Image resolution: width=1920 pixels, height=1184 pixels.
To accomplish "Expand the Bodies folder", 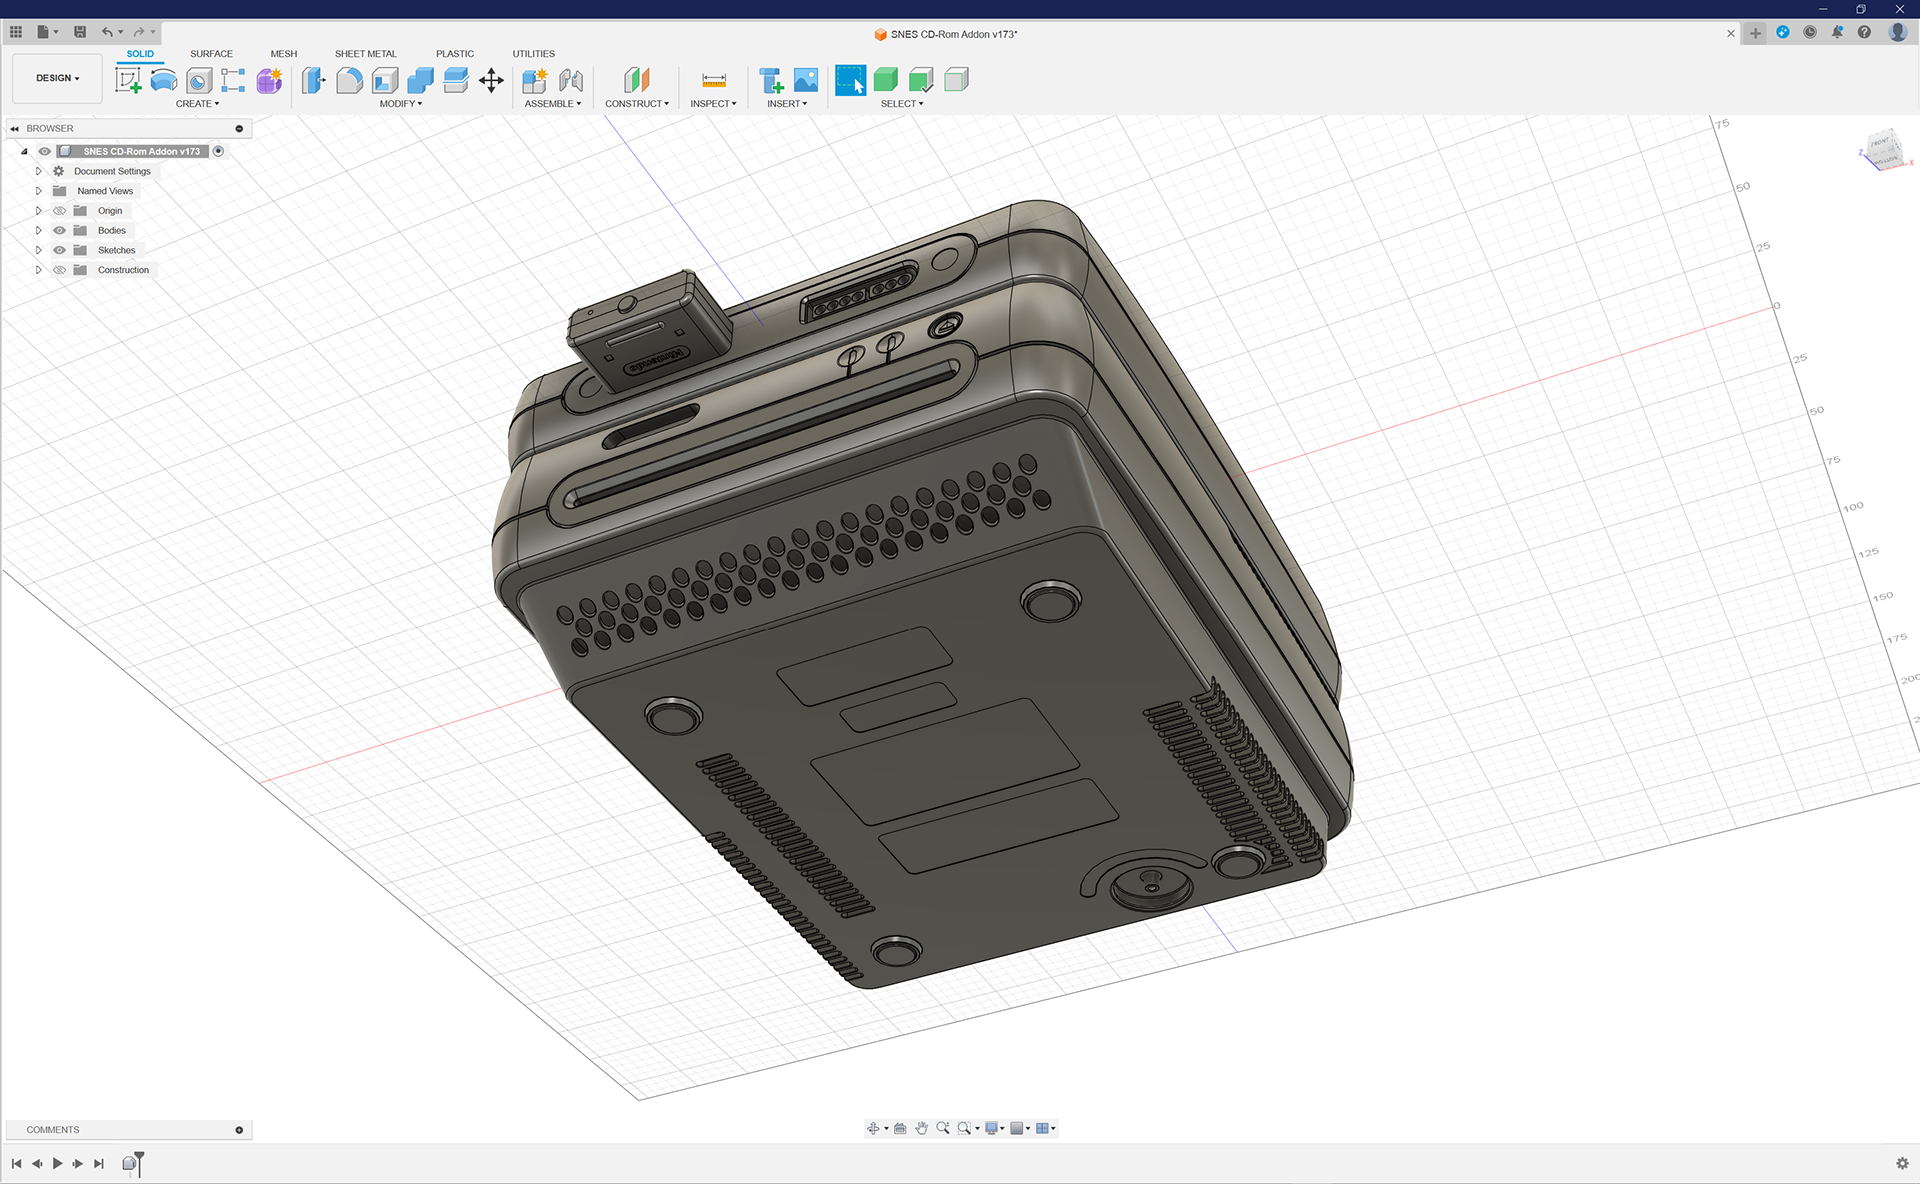I will 39,231.
